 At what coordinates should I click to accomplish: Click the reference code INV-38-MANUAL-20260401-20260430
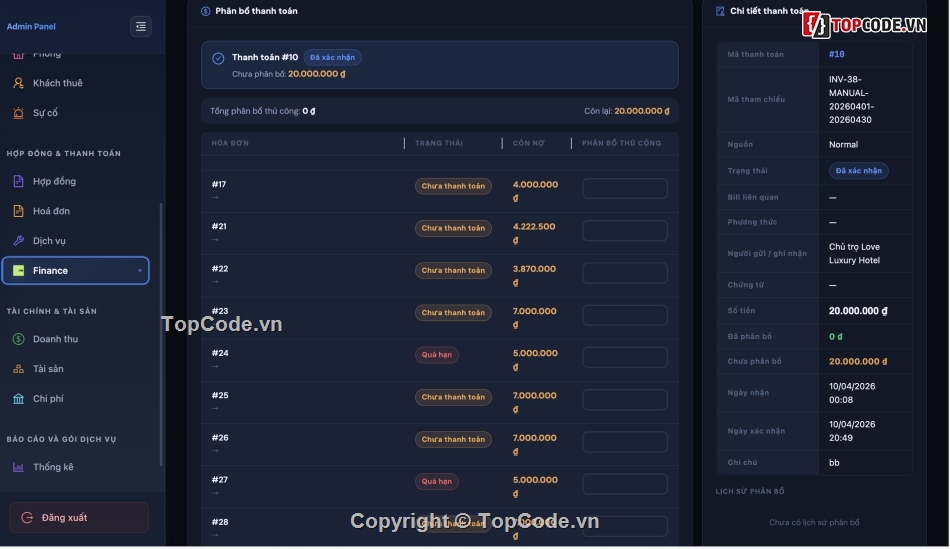[851, 100]
